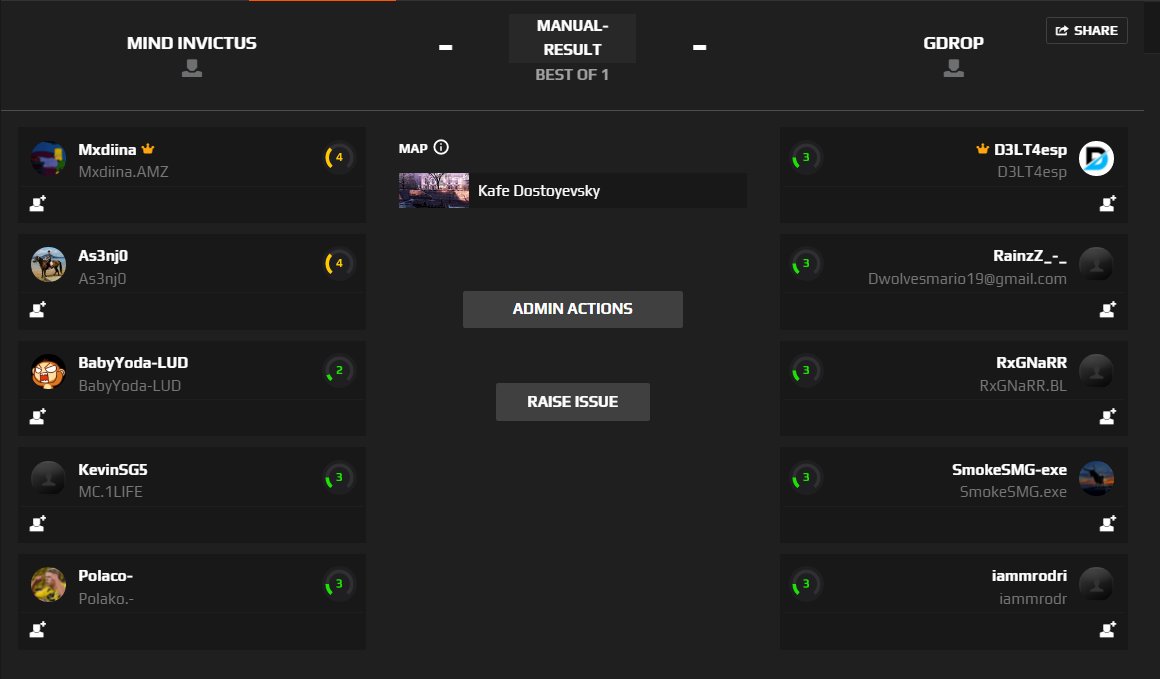Screen dimensions: 1160x679
Task: Open the Admin Actions menu
Action: [573, 309]
